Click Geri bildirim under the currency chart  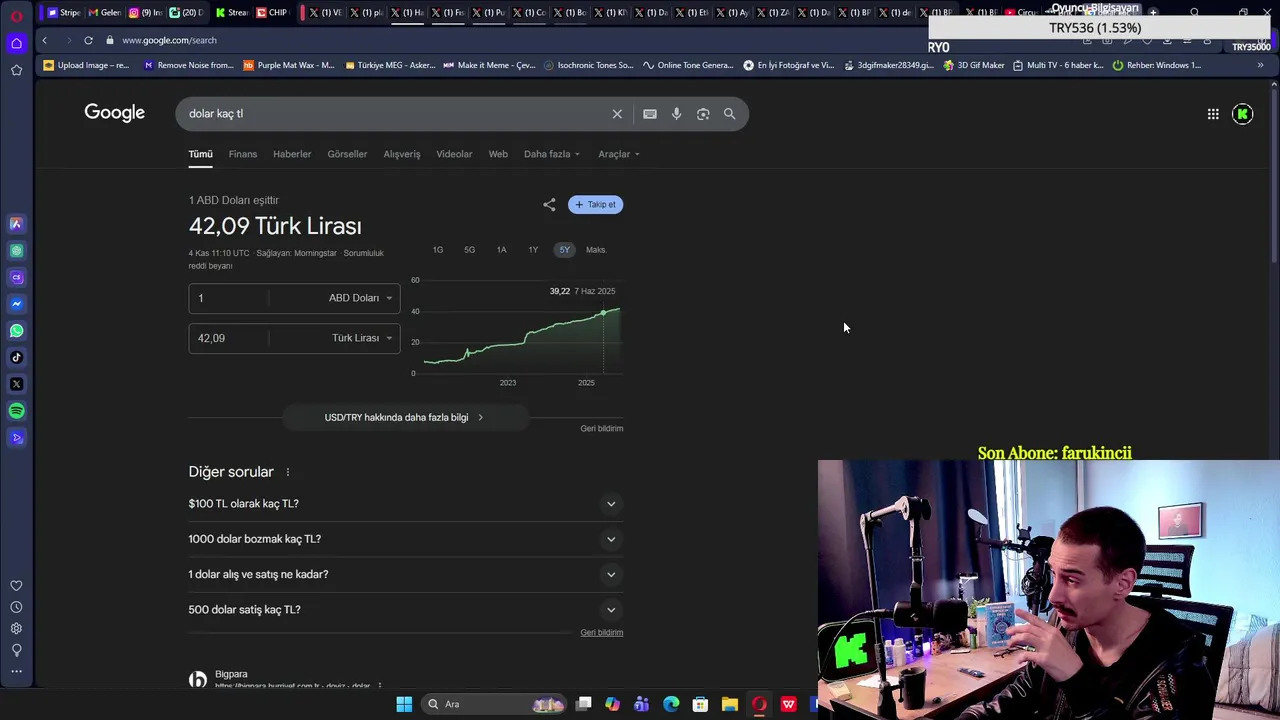tap(602, 428)
